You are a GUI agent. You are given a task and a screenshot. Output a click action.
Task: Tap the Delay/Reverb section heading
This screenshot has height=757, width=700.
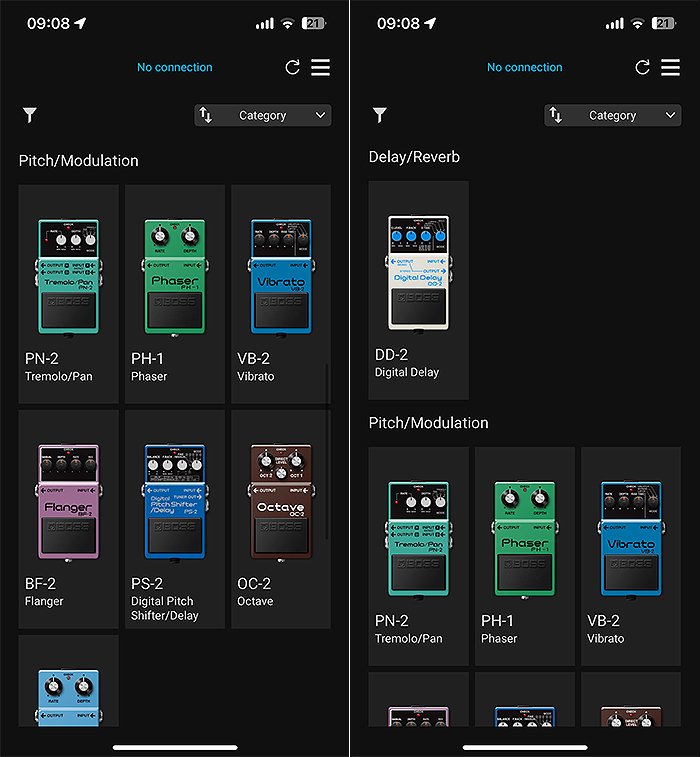[x=414, y=157]
